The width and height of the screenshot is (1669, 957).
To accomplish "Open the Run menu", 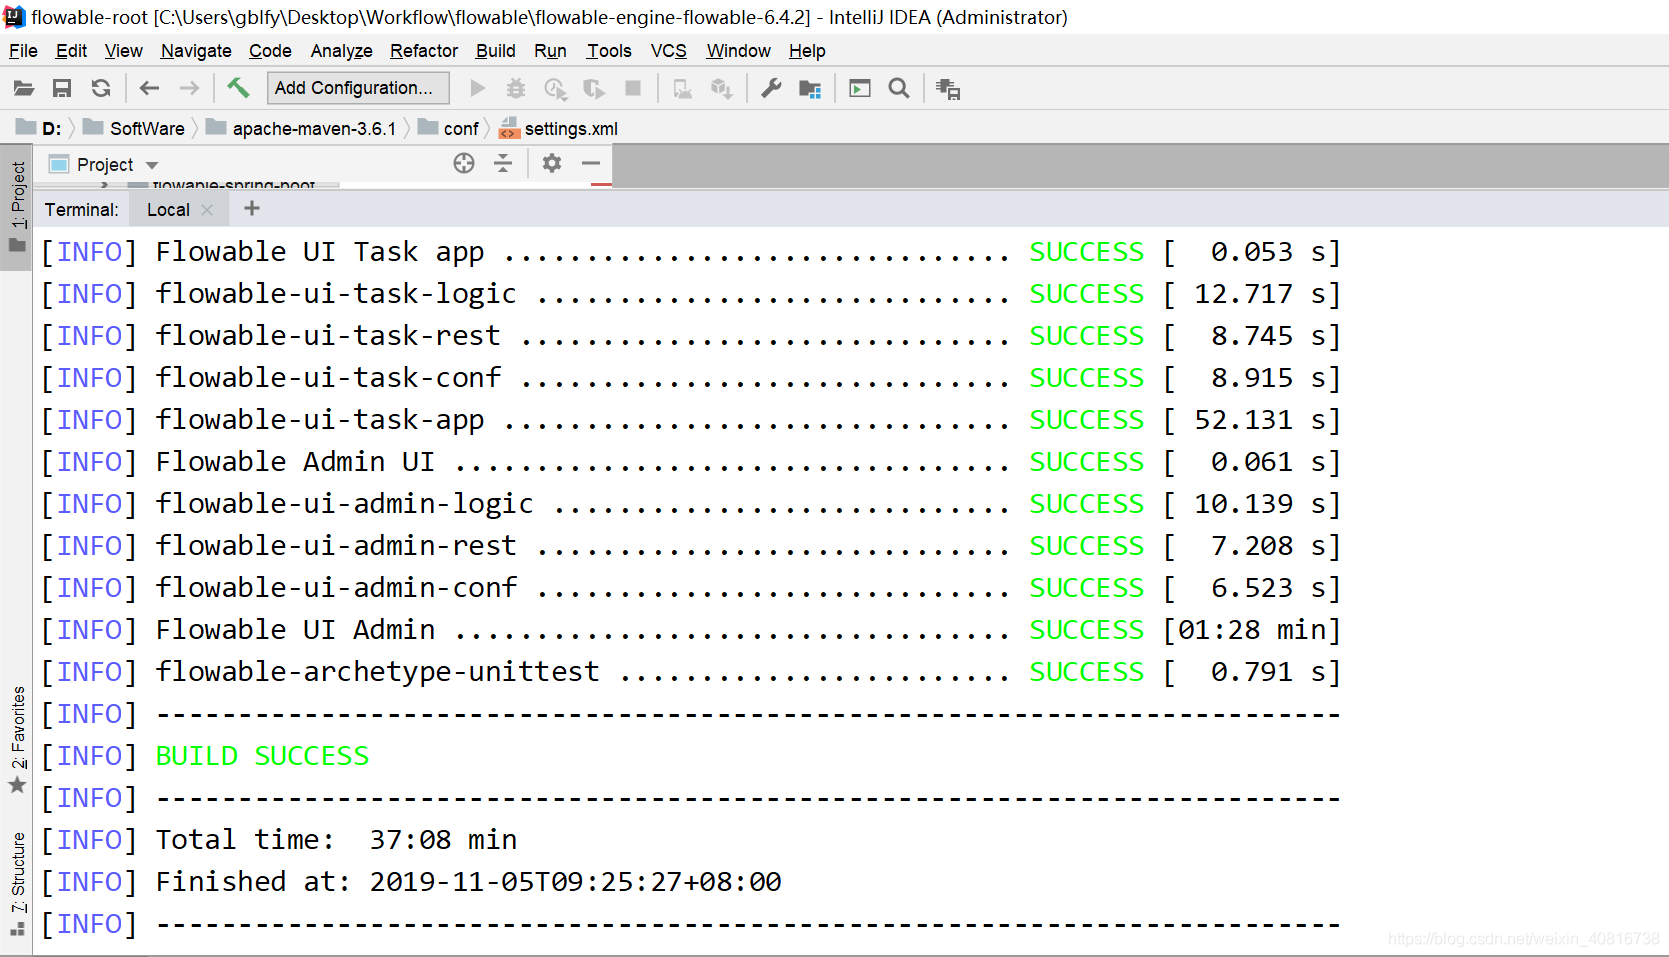I will tap(550, 51).
